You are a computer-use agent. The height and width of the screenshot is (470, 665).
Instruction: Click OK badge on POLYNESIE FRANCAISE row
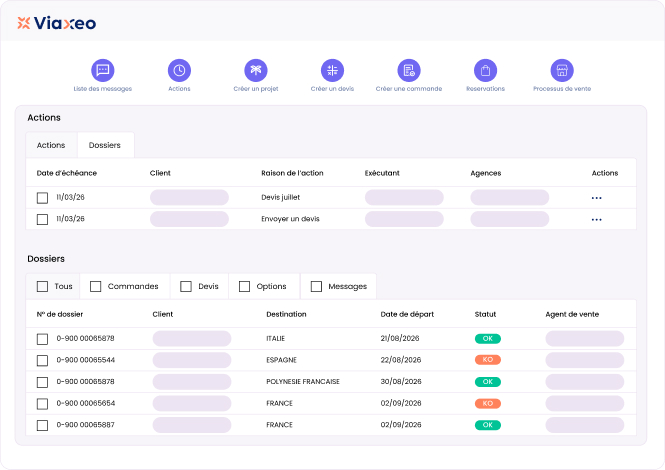tap(488, 382)
